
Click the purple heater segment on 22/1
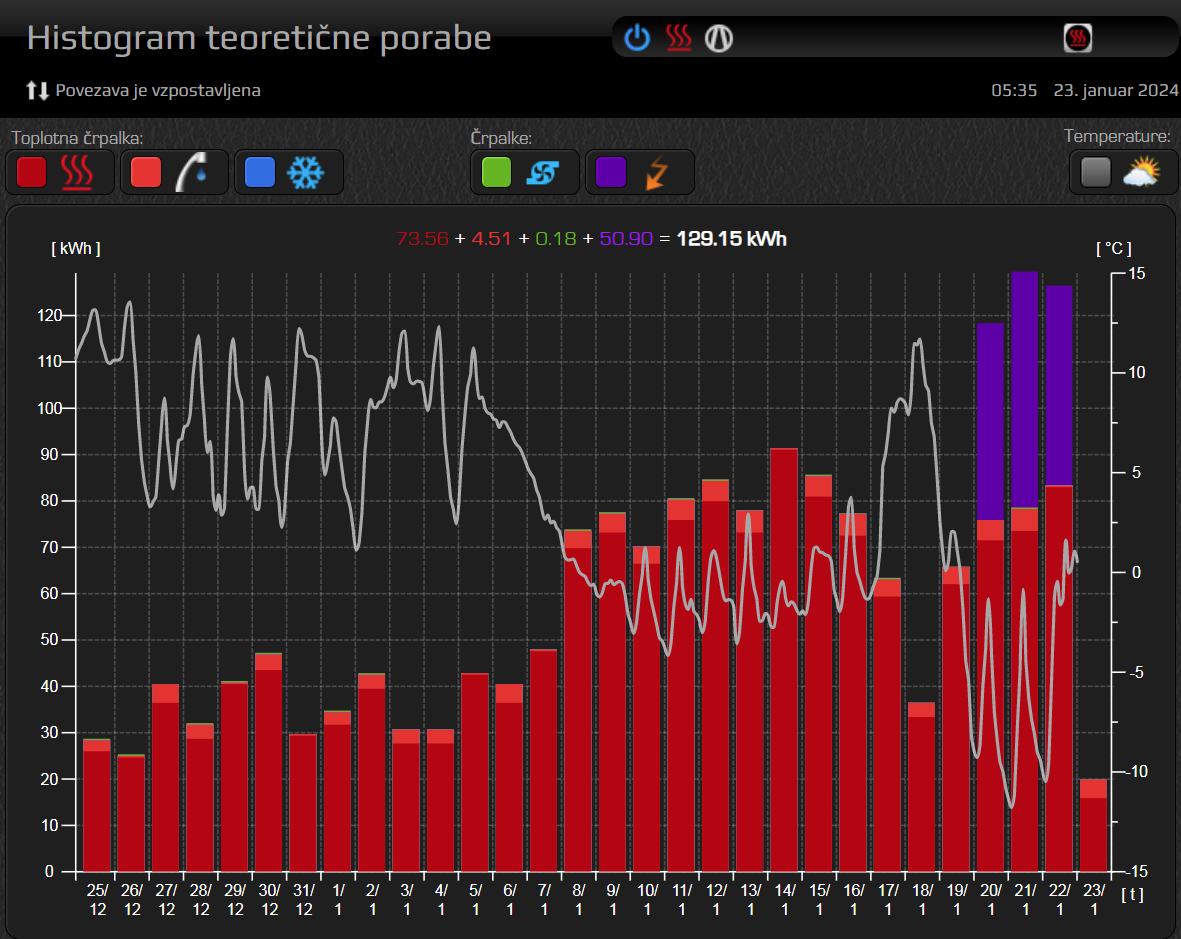[1059, 386]
